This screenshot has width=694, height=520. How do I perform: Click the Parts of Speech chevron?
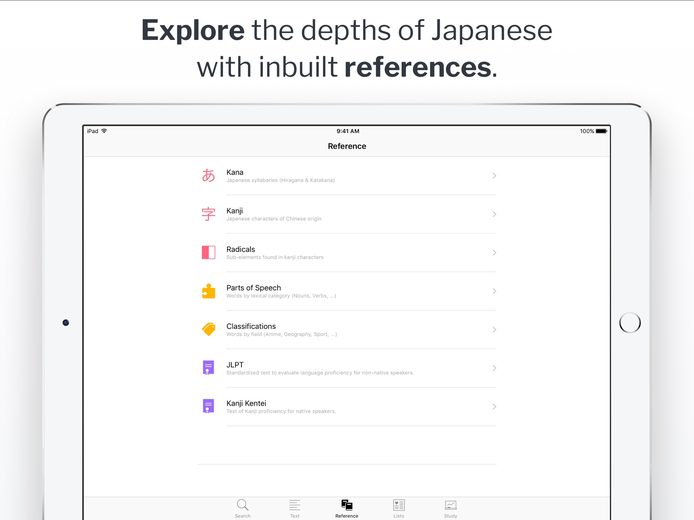pos(494,291)
